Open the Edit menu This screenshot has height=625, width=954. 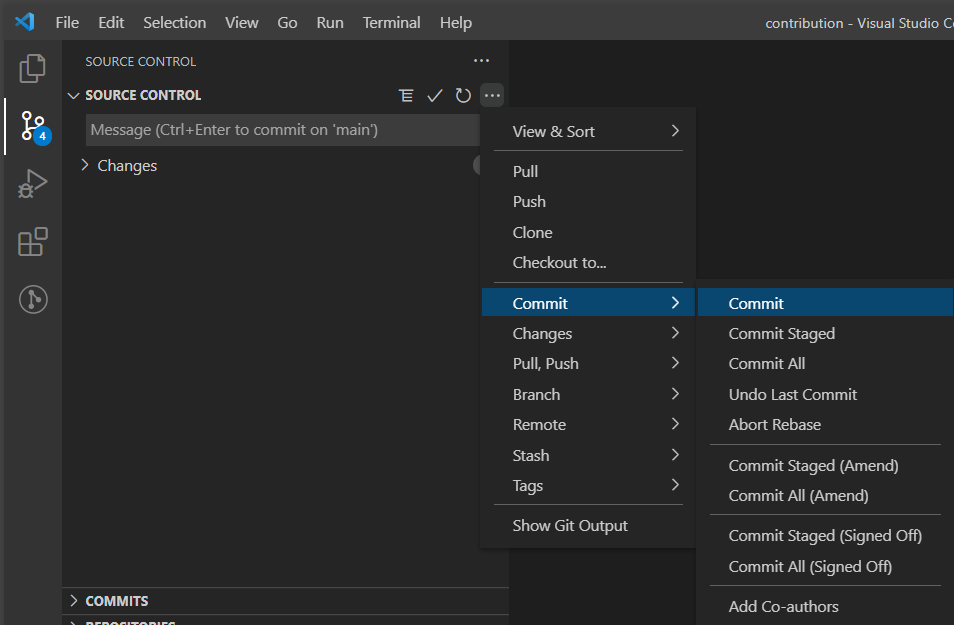click(111, 23)
